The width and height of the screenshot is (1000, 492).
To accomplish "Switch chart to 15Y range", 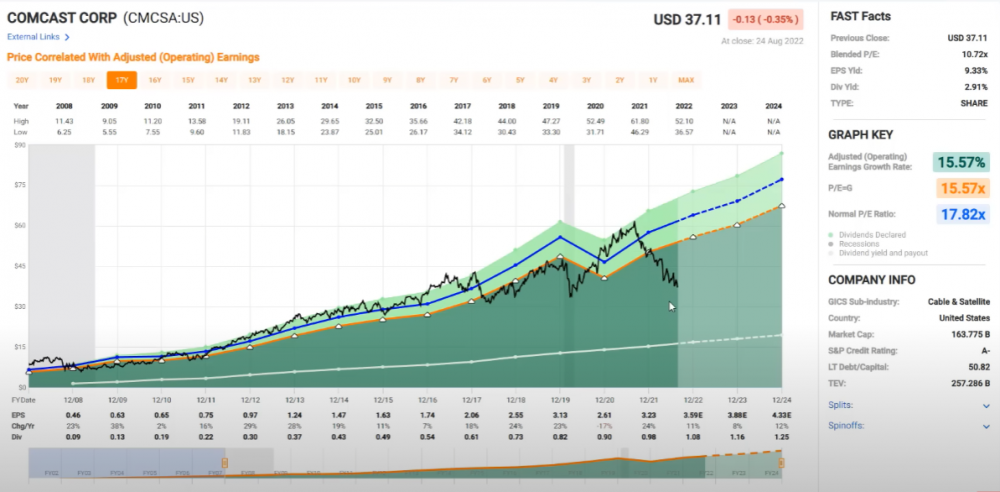I will (x=188, y=80).
